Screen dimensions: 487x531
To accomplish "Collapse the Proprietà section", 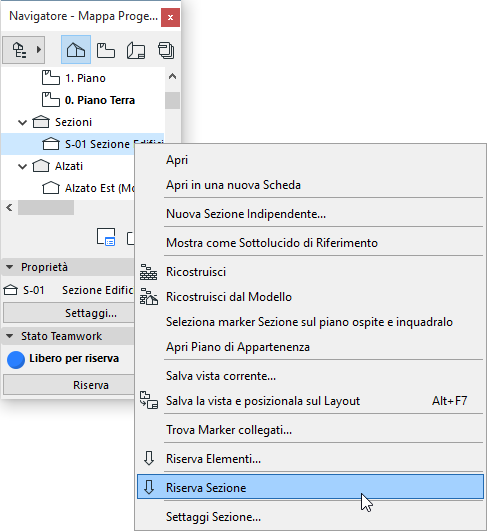I will (x=10, y=267).
